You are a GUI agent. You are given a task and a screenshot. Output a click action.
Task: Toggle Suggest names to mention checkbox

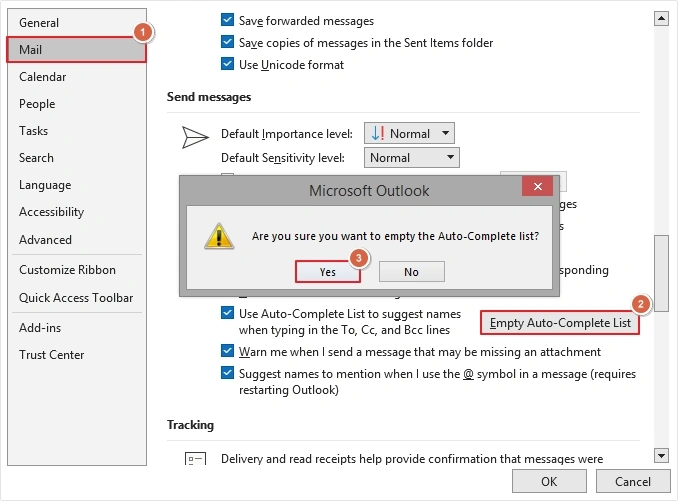(227, 373)
